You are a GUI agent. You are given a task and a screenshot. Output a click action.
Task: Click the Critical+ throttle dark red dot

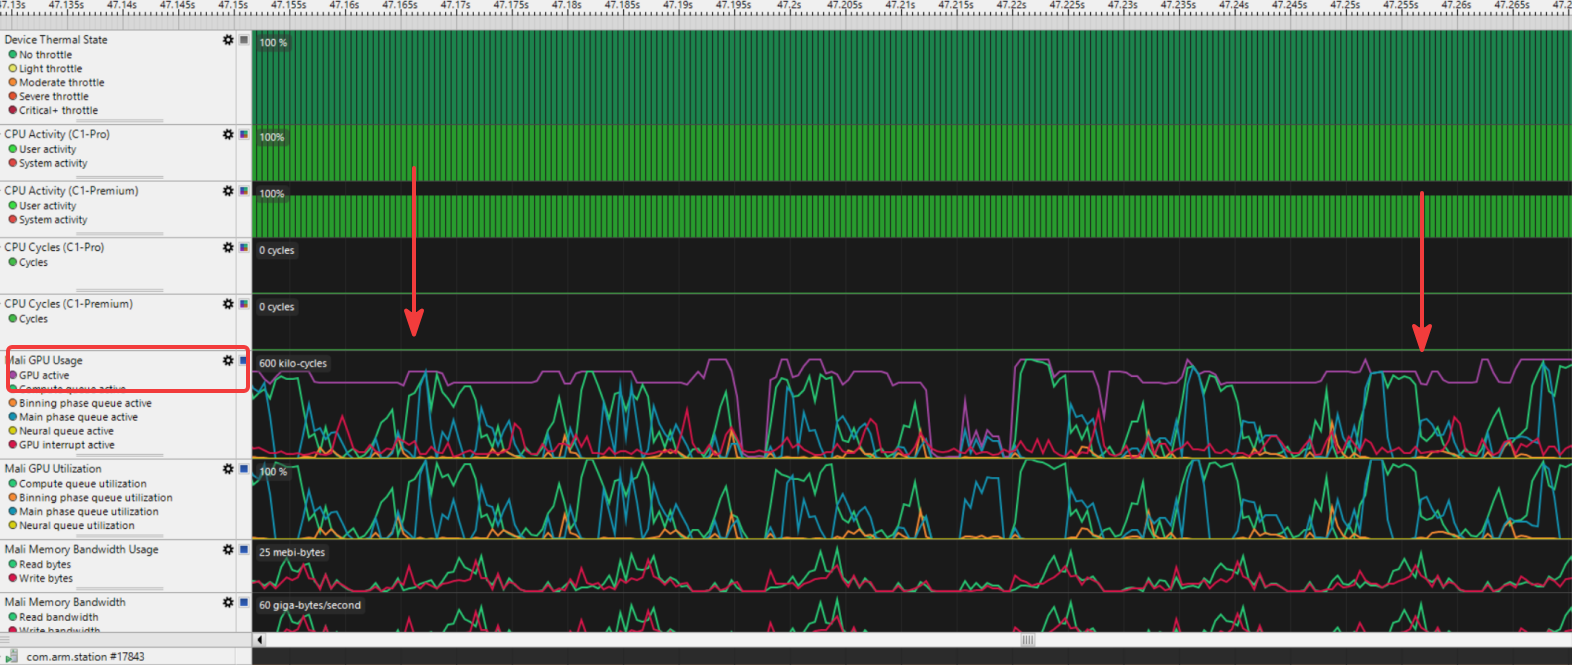click(x=13, y=111)
